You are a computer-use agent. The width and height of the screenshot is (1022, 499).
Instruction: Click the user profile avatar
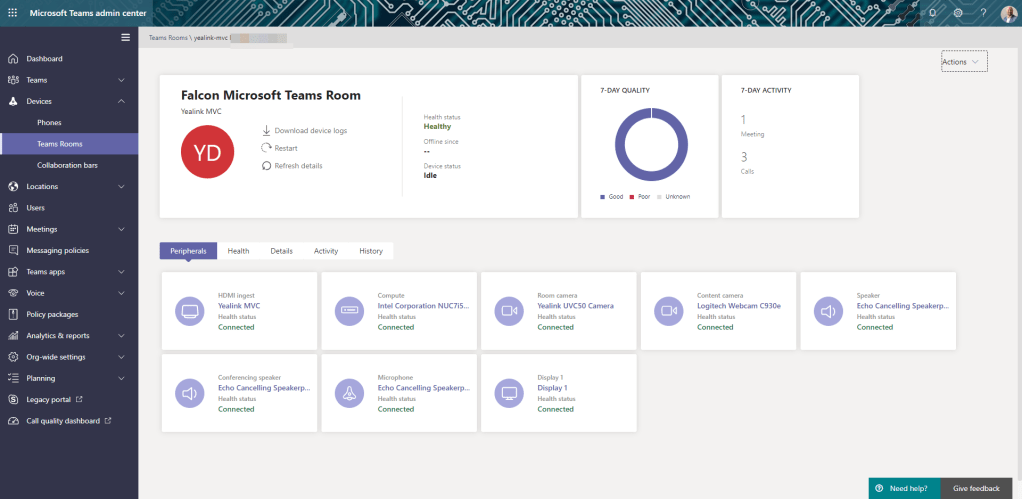(x=1008, y=13)
